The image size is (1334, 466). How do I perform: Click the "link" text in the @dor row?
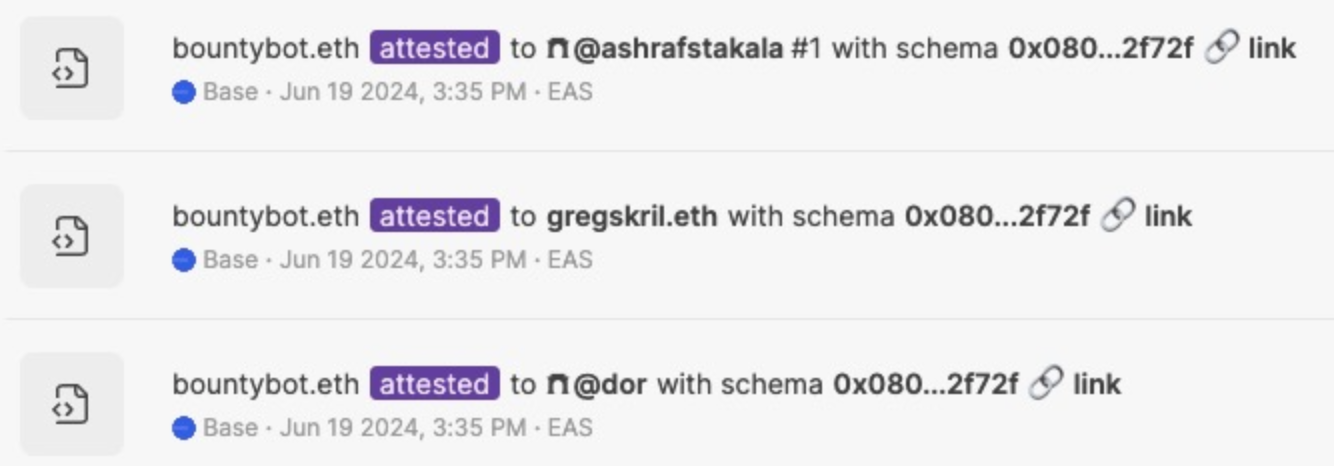tap(1097, 384)
